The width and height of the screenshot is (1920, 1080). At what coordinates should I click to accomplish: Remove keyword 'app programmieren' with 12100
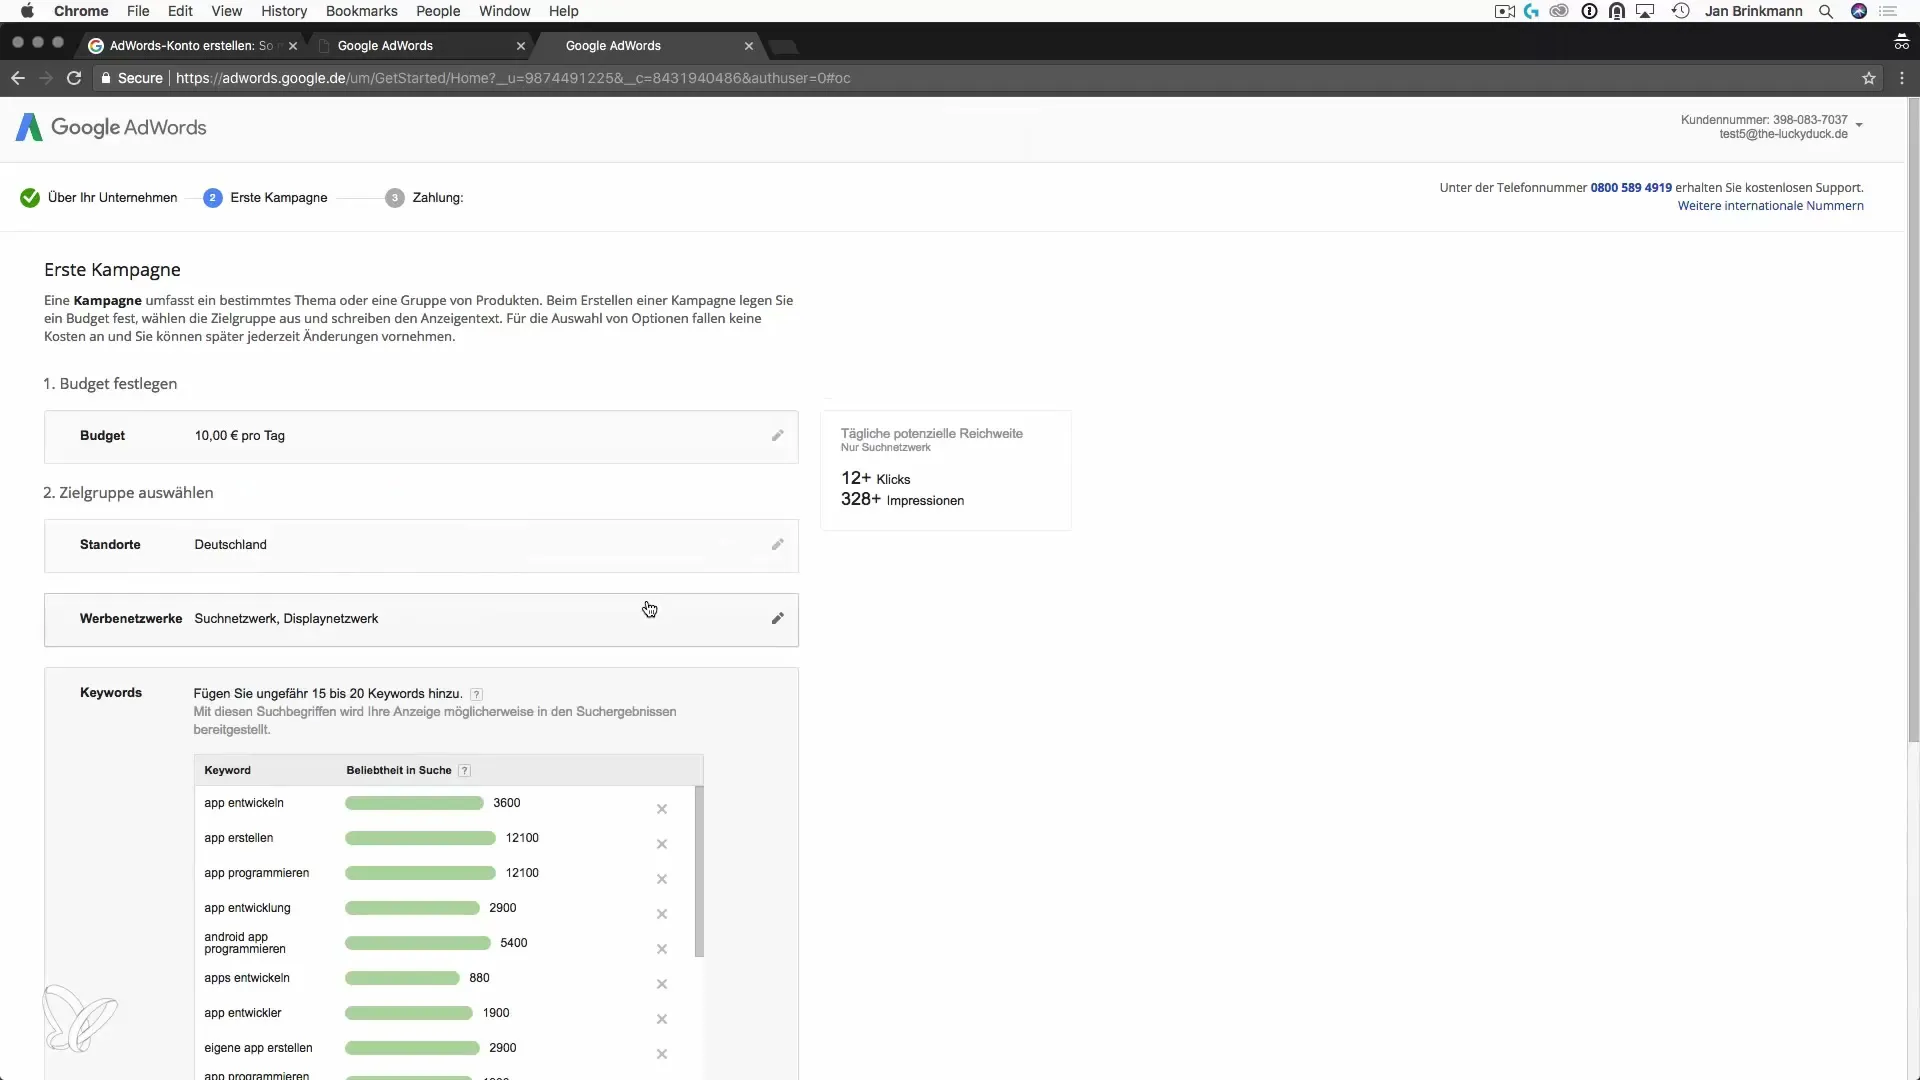click(x=661, y=879)
